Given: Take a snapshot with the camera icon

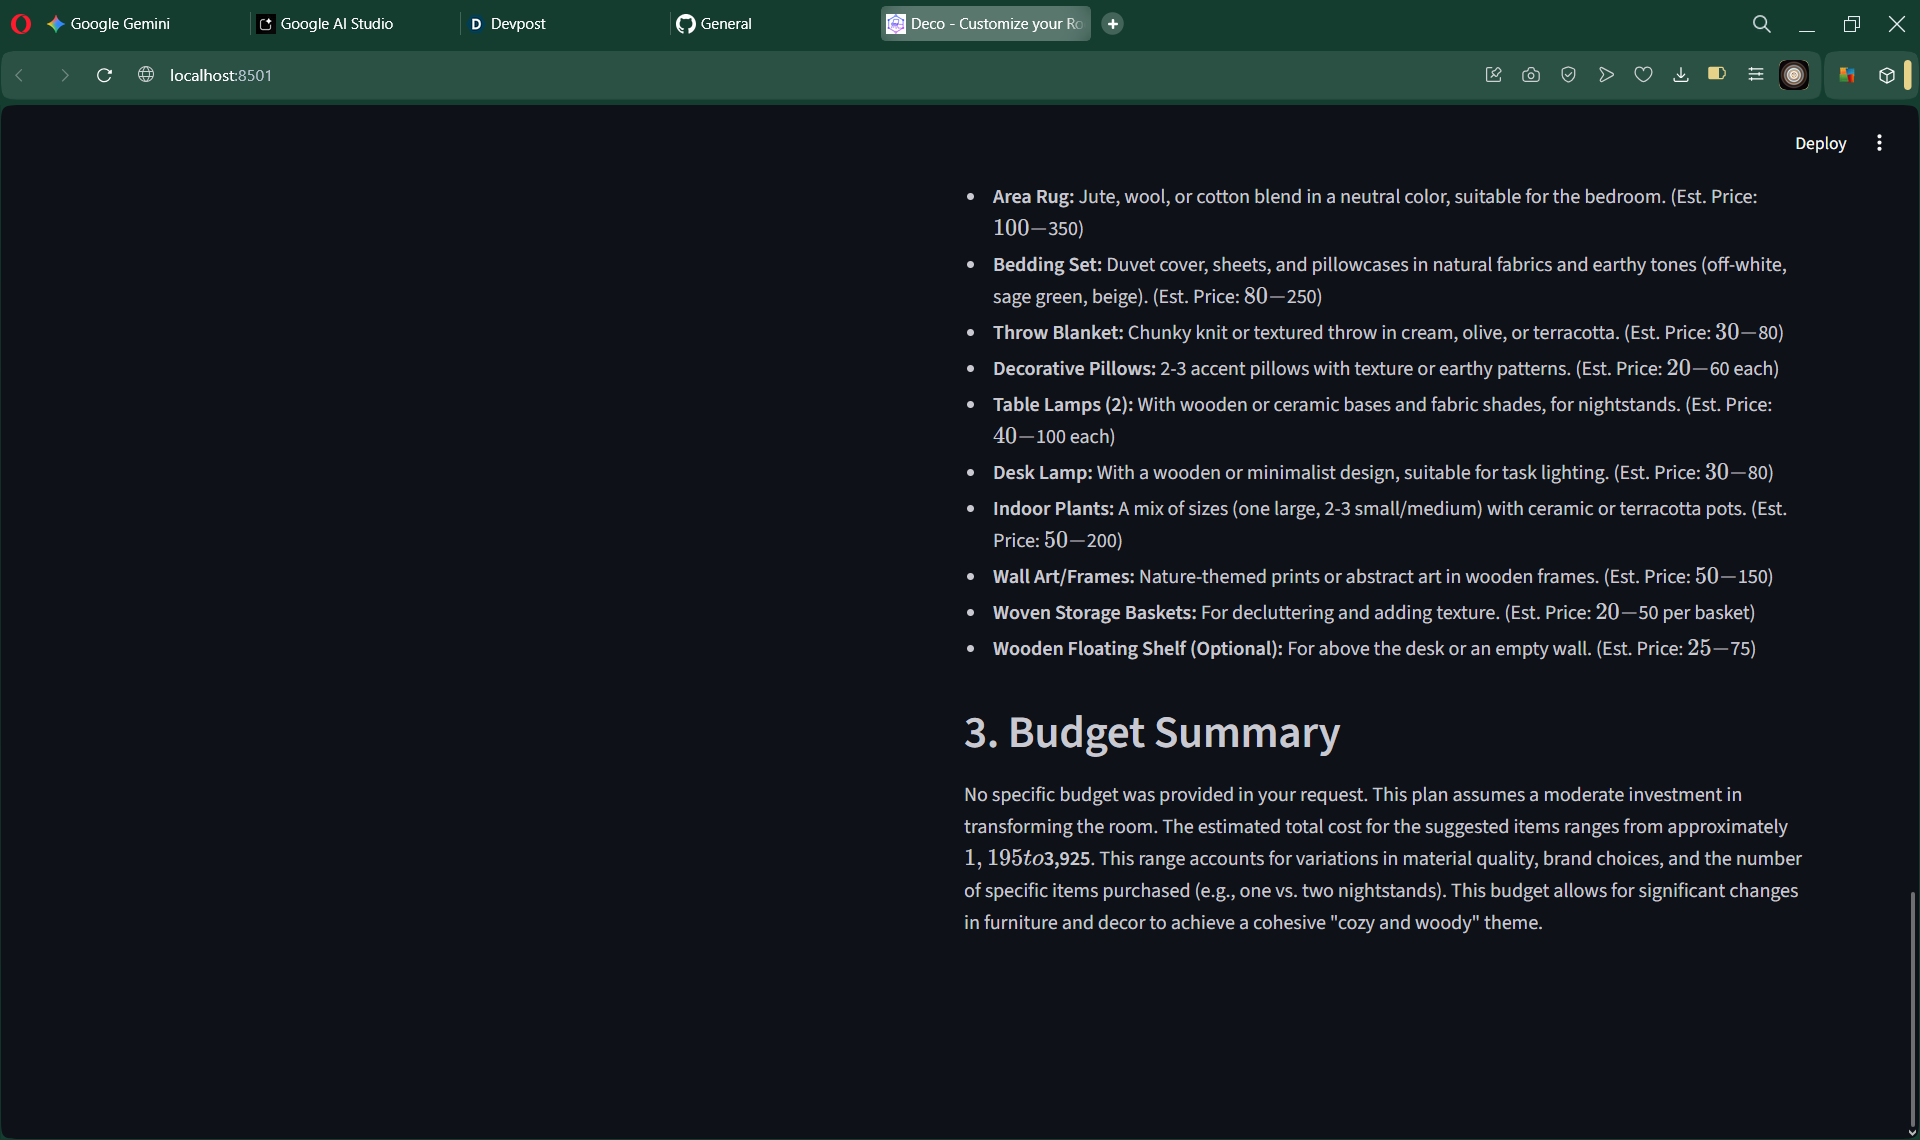Looking at the screenshot, I should 1530,75.
